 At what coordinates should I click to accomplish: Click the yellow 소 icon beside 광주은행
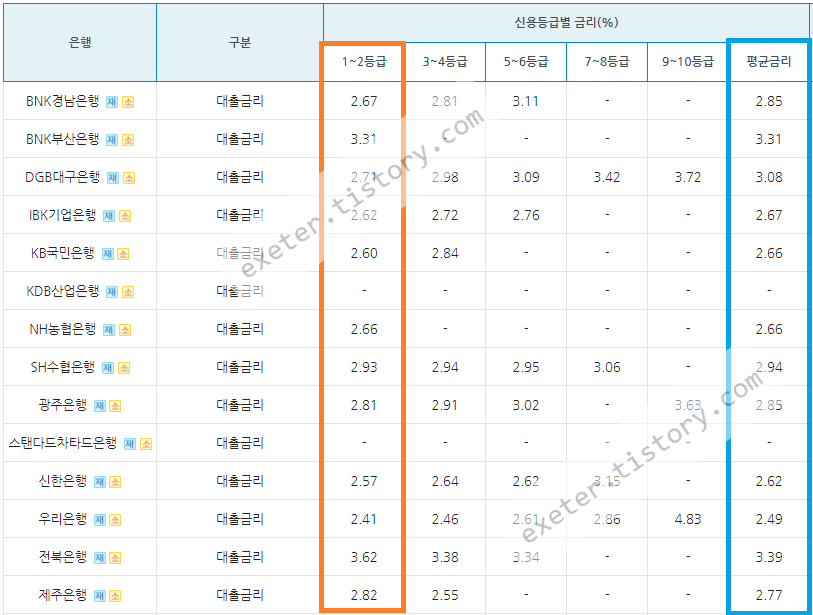[115, 406]
